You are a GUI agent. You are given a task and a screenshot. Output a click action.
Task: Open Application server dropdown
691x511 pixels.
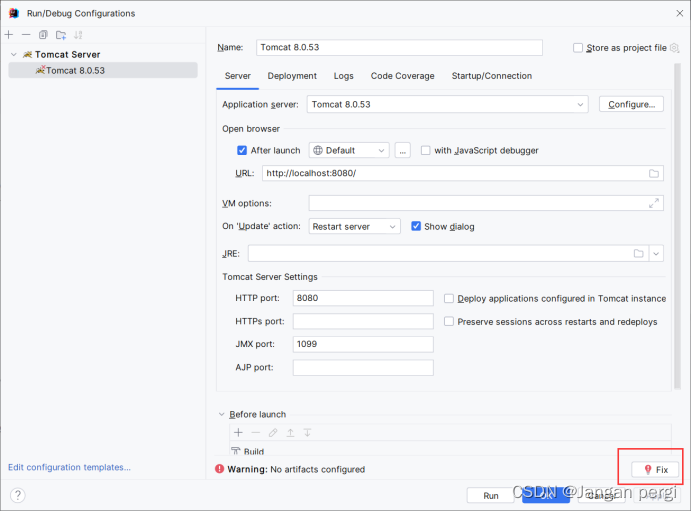447,104
